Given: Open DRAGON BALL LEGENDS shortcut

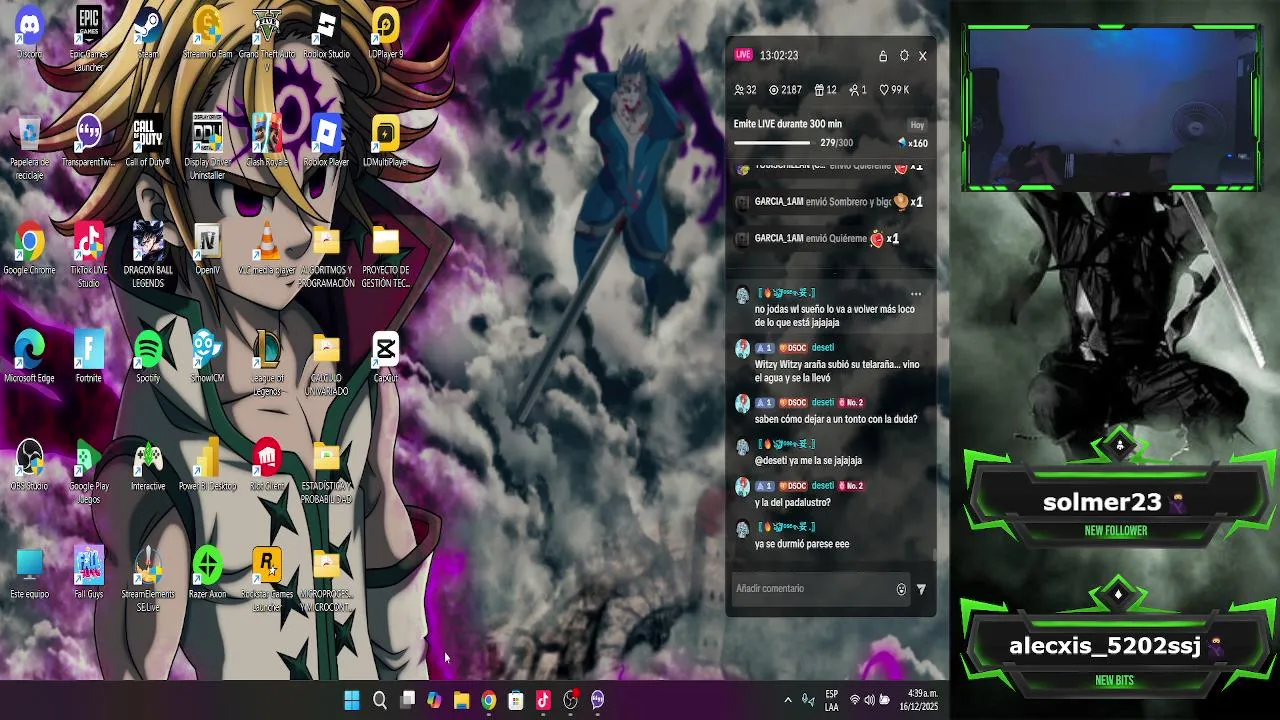Looking at the screenshot, I should coord(148,256).
